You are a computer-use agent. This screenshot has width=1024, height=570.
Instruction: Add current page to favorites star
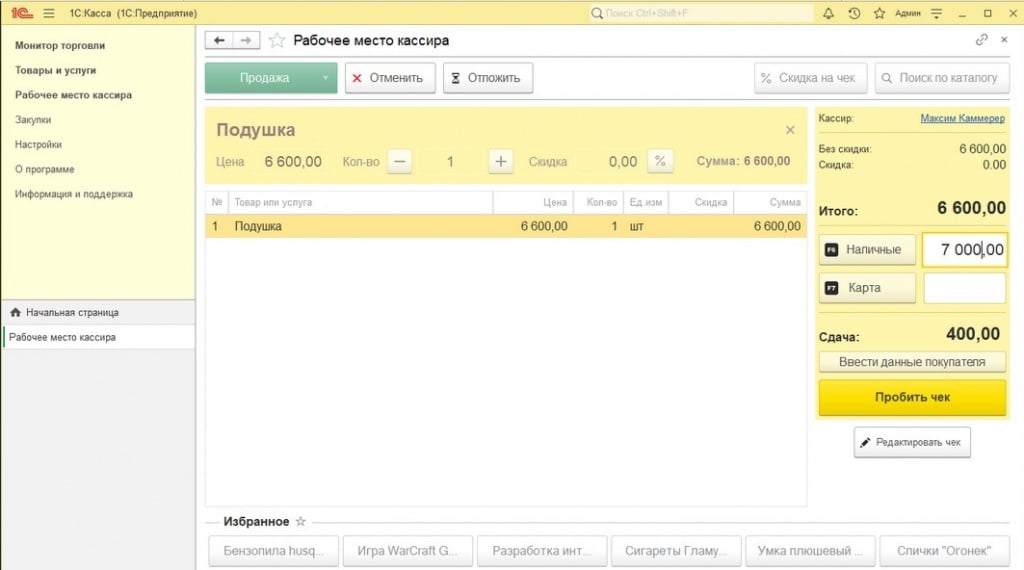coord(277,41)
